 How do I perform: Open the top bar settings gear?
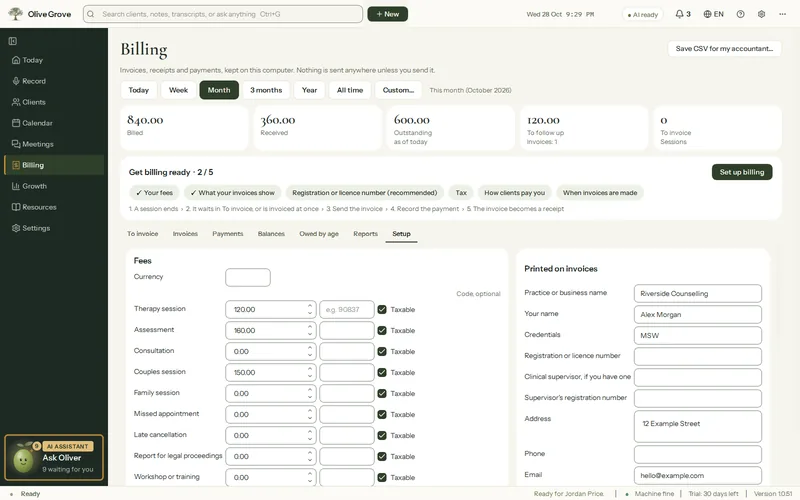pyautogui.click(x=761, y=14)
